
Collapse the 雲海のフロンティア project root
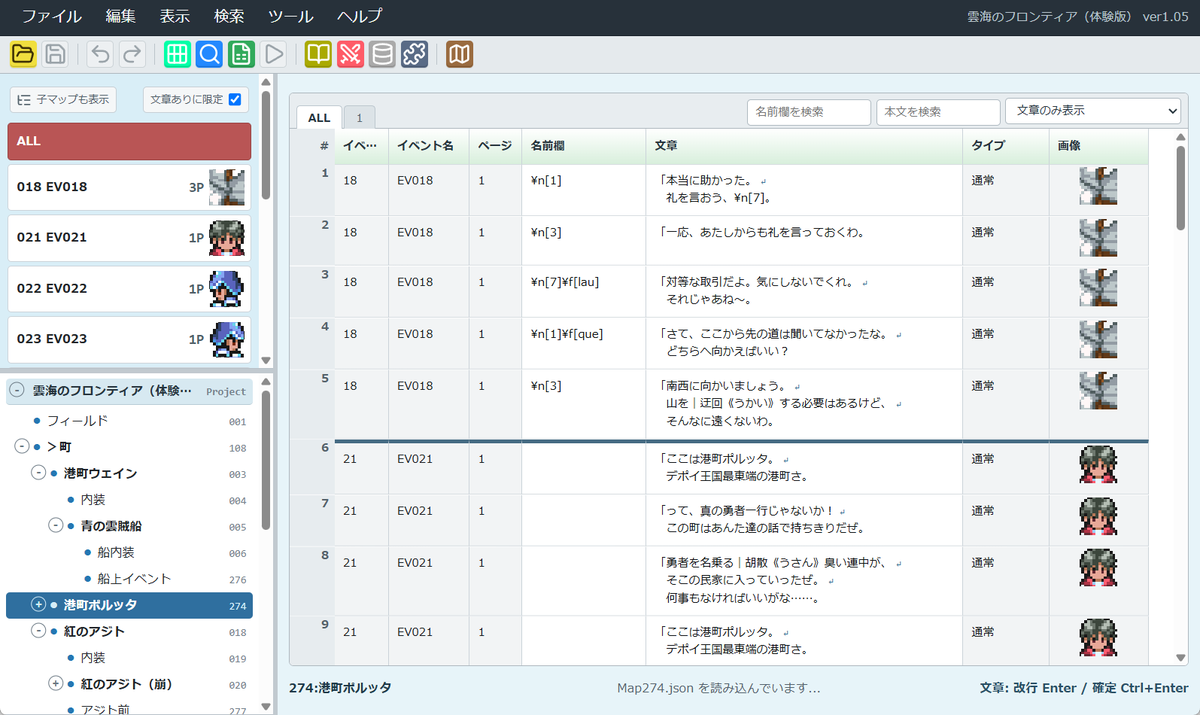point(18,391)
